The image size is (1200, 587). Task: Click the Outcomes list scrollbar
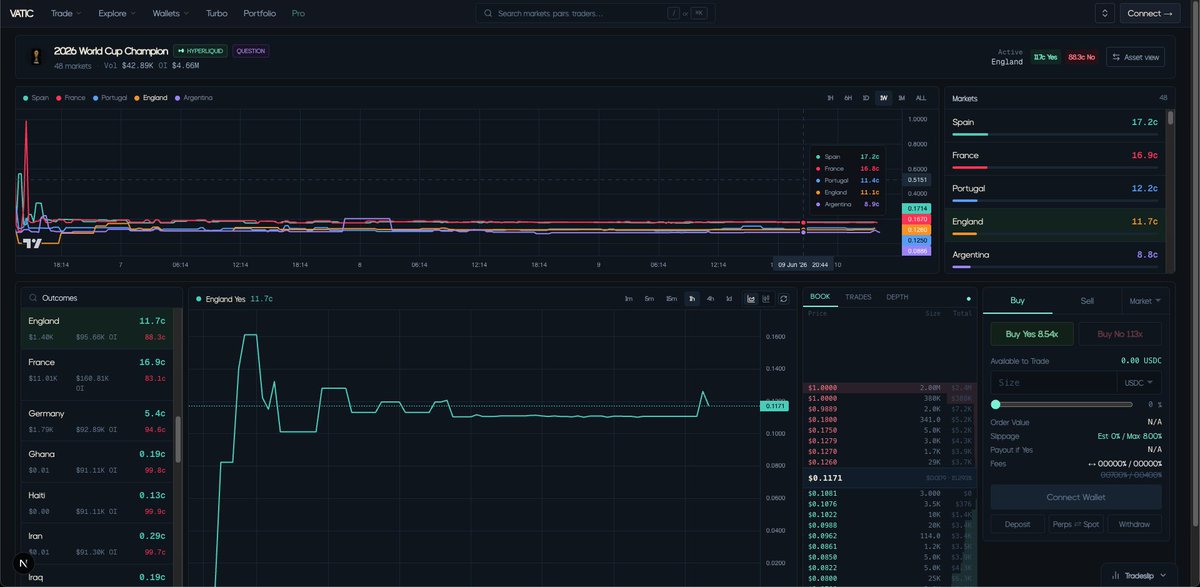coord(179,440)
